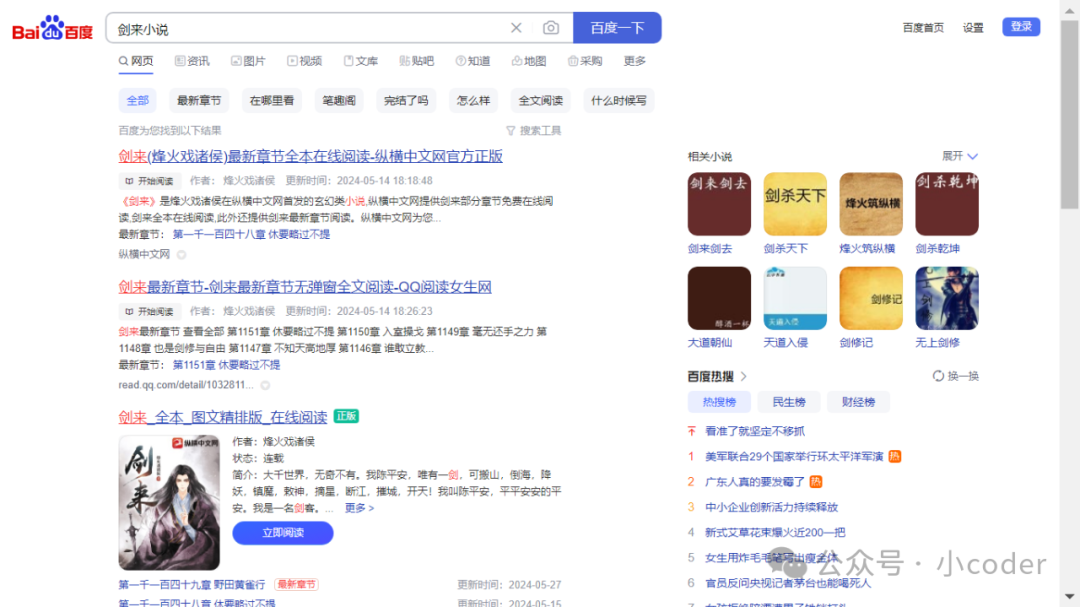Switch hot list to 财经榜

tap(858, 401)
